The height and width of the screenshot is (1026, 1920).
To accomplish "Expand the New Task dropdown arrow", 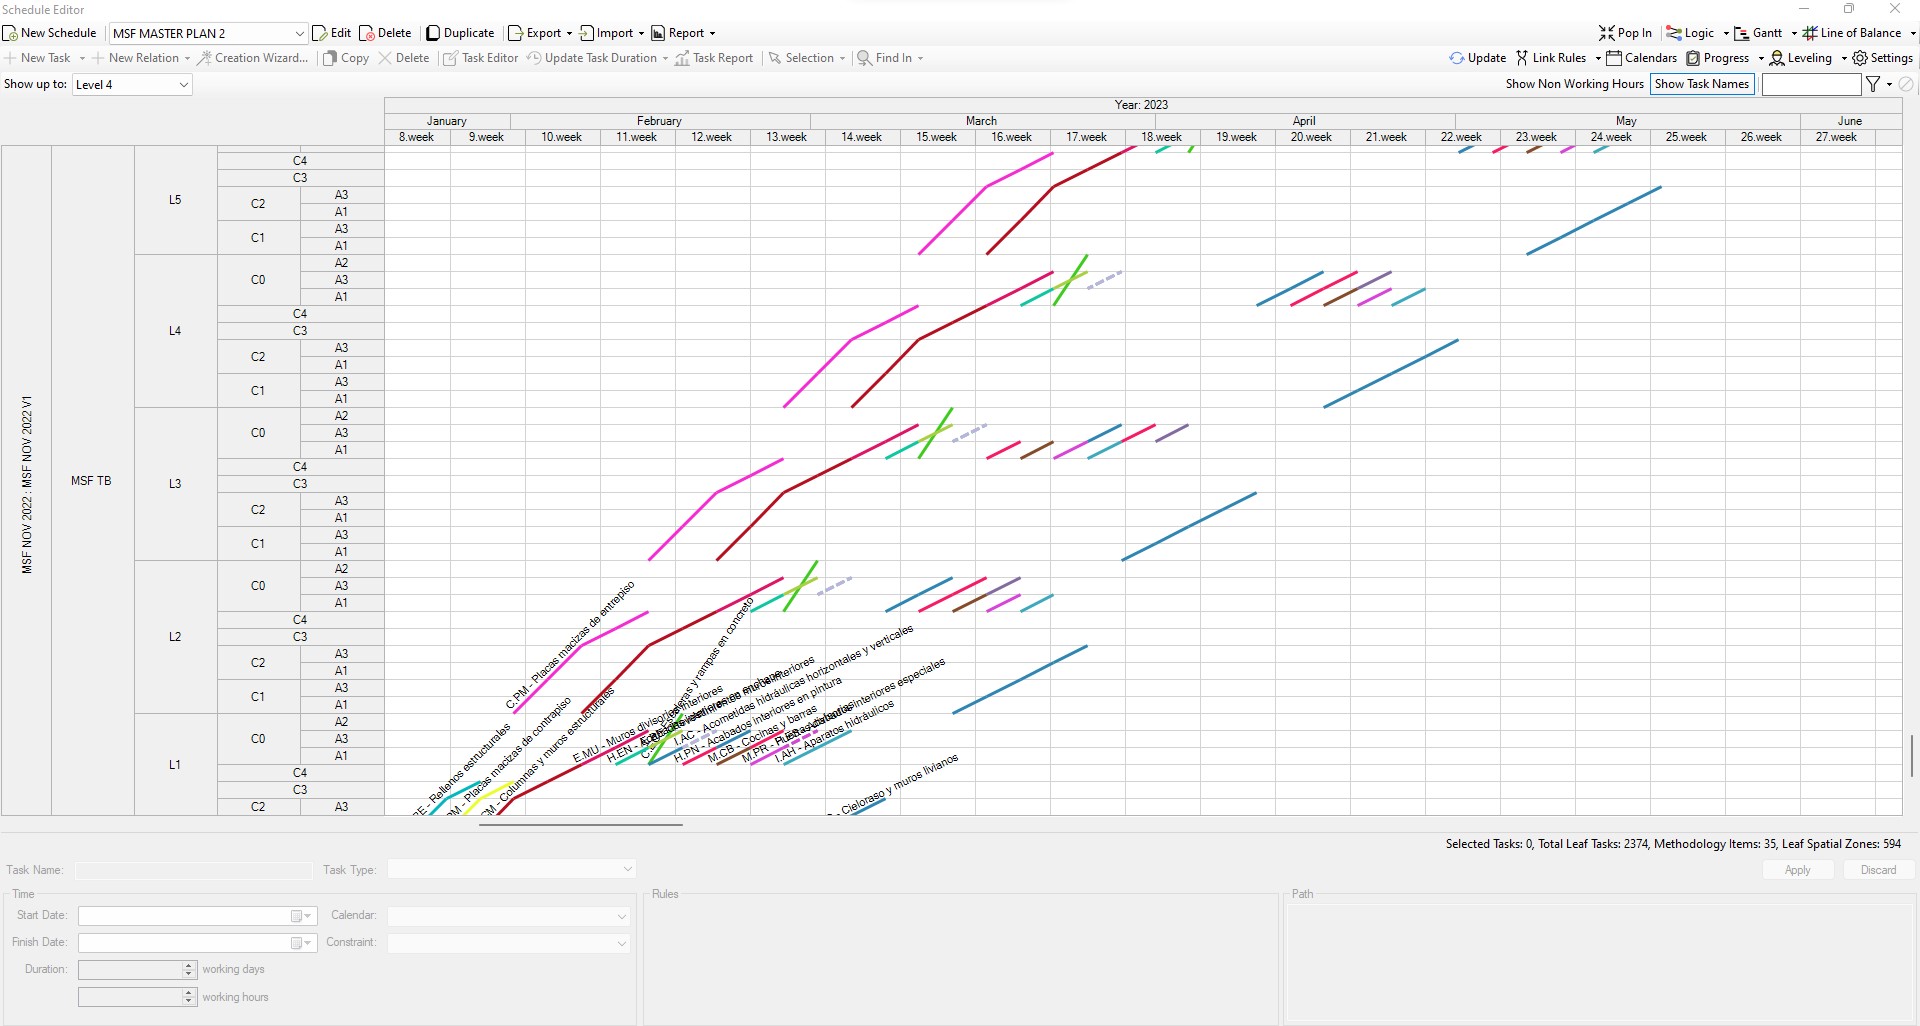I will click(82, 58).
